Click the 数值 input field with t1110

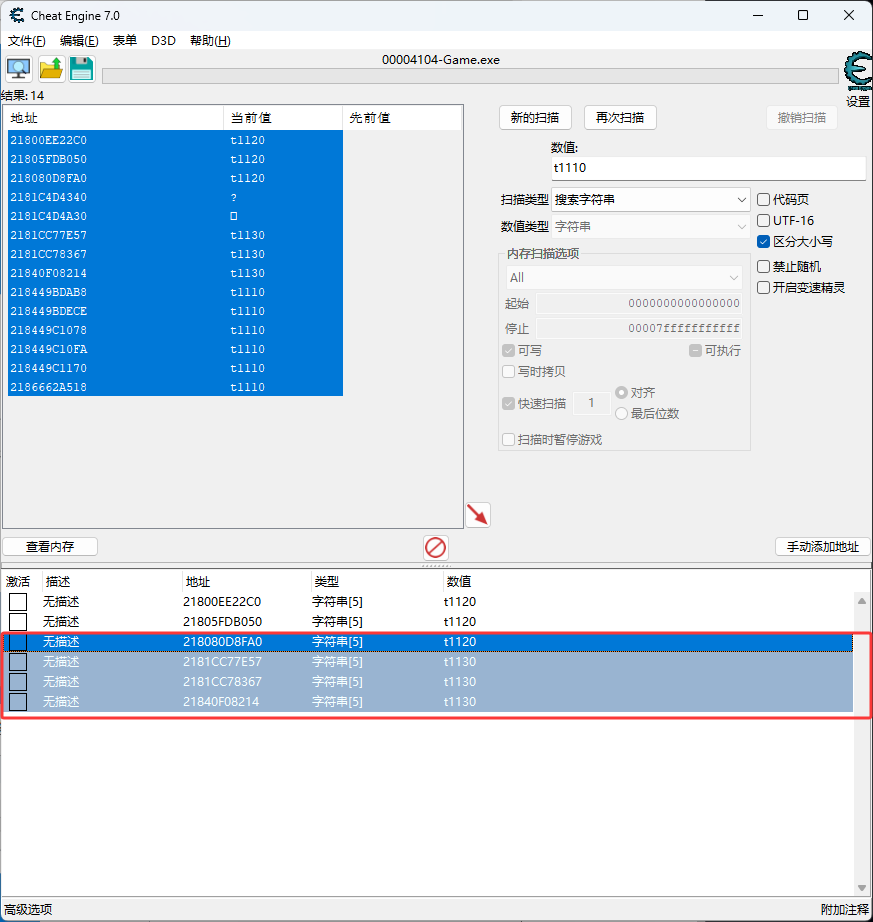708,168
